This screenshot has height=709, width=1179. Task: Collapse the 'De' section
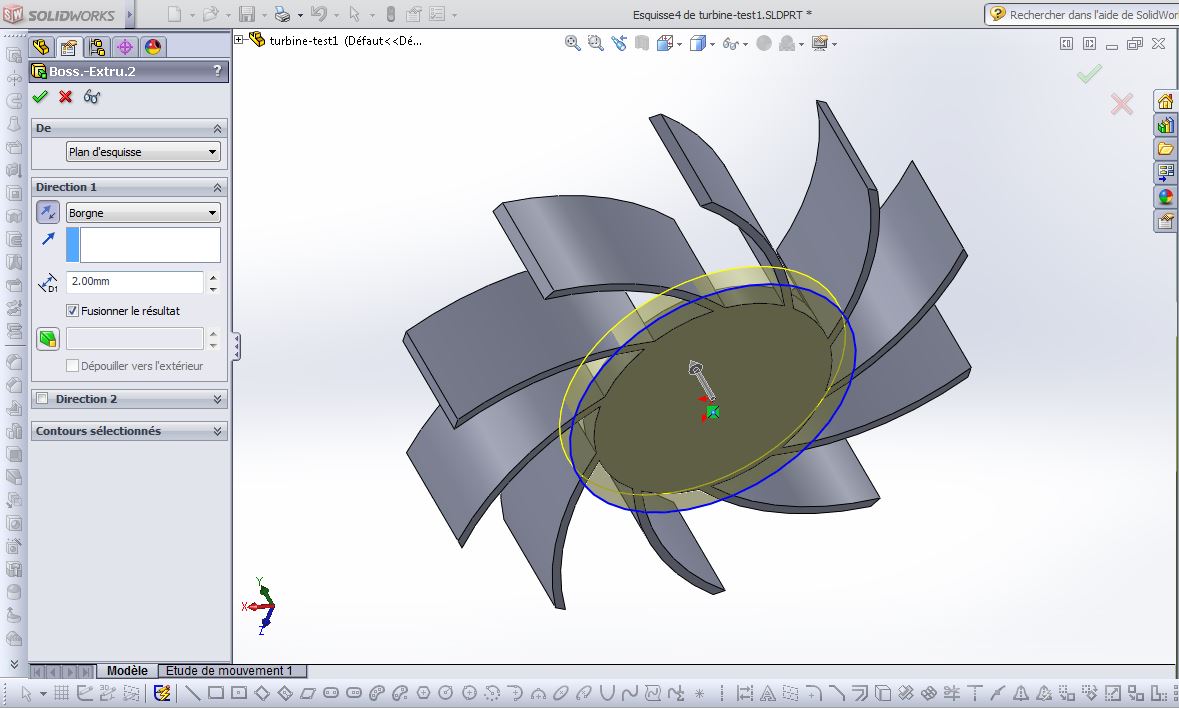point(217,129)
